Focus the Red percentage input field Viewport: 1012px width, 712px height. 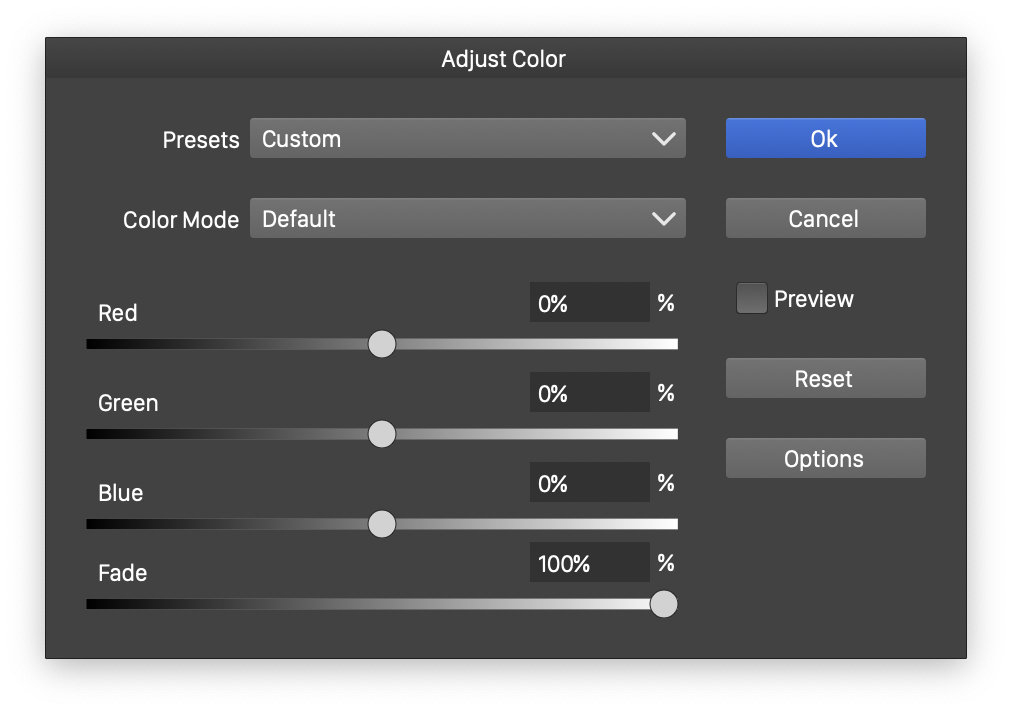589,303
